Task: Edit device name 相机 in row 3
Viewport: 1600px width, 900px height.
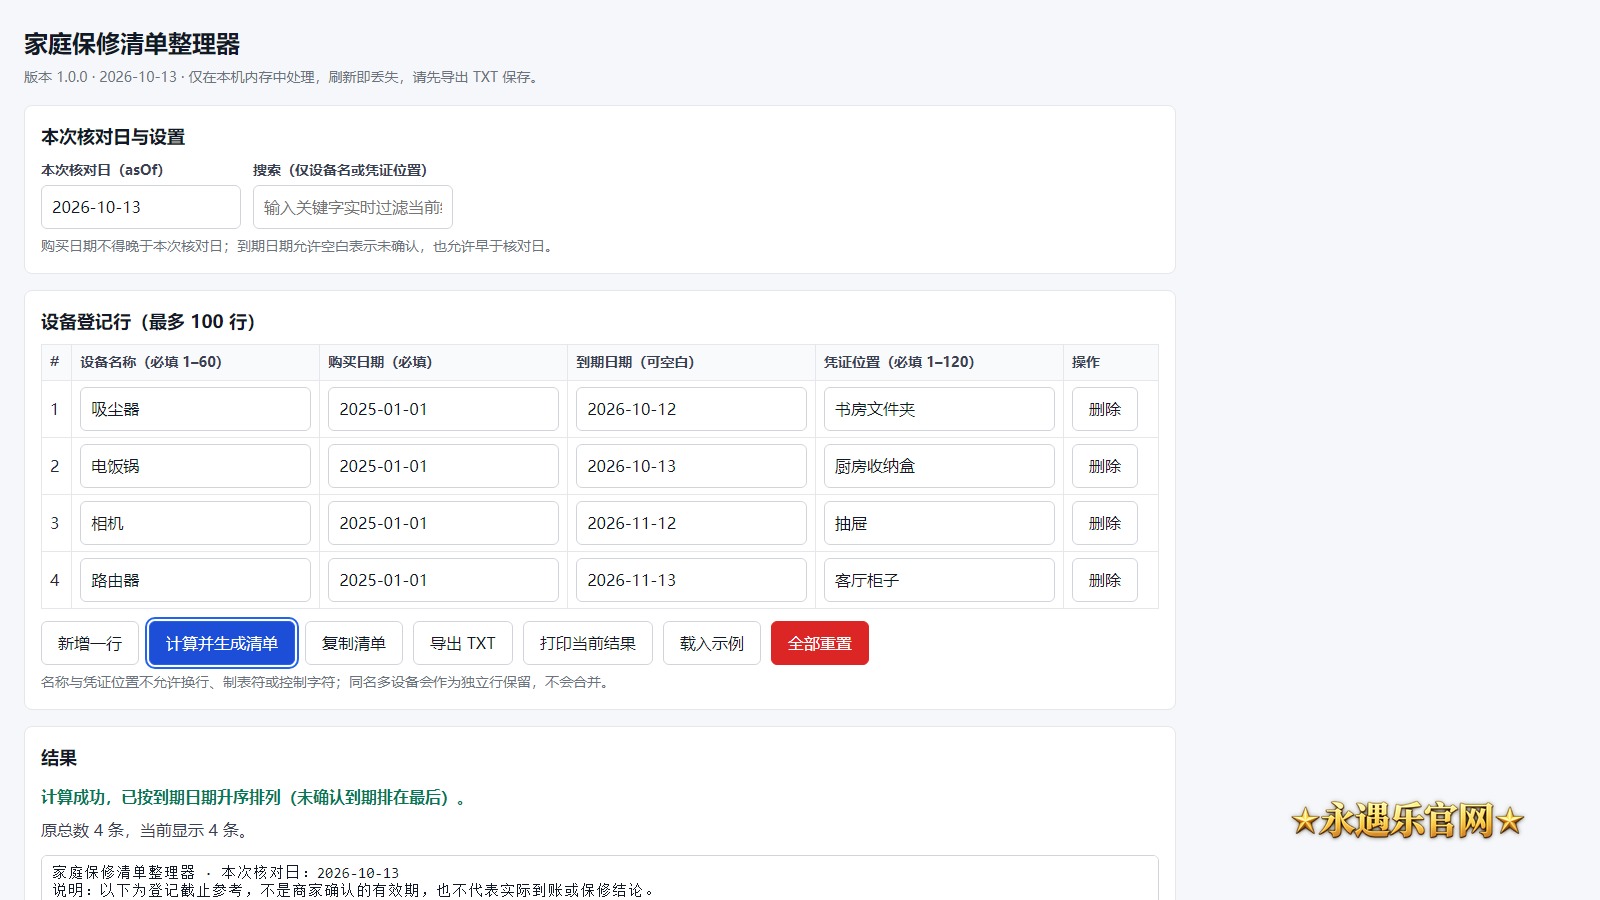Action: (x=195, y=523)
